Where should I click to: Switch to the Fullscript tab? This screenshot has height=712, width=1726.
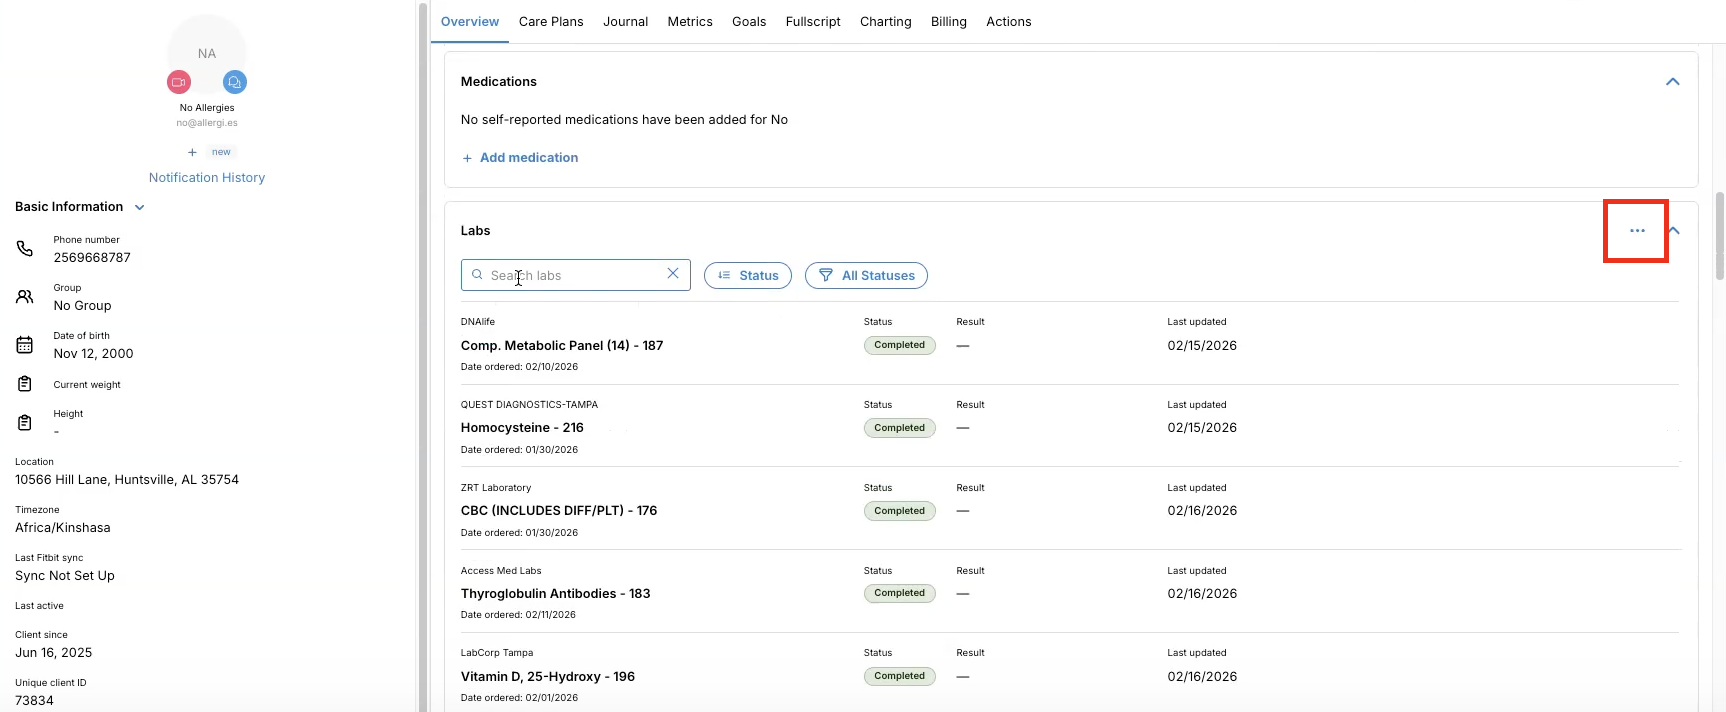(813, 21)
